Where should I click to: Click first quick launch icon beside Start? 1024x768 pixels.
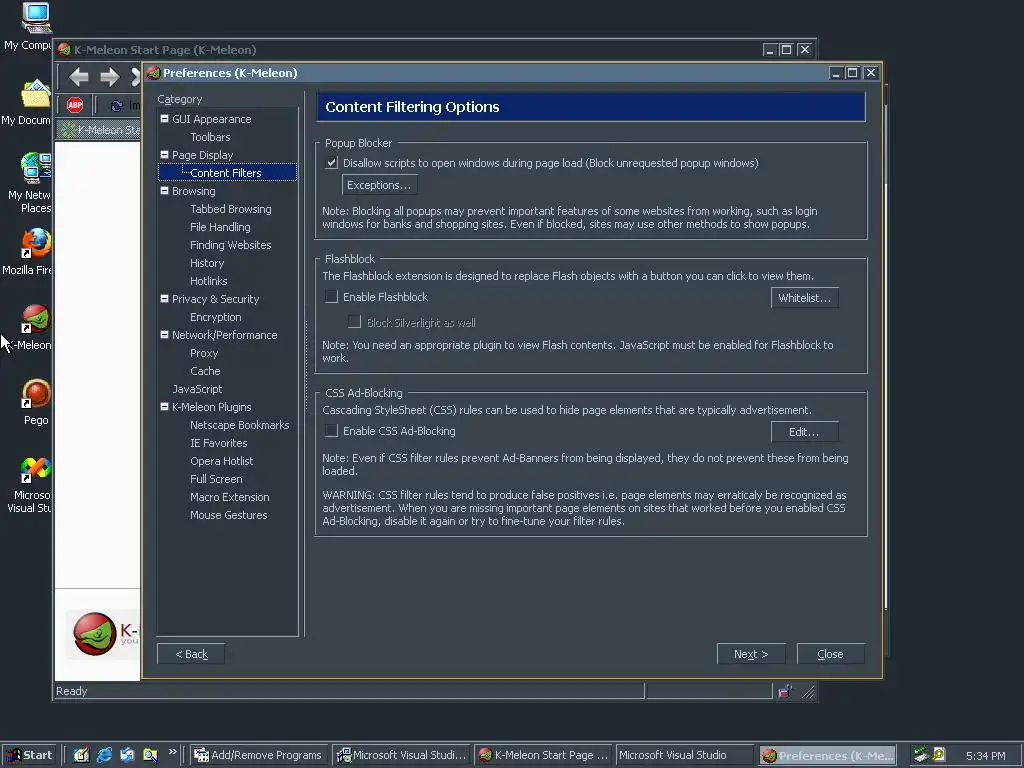pos(81,755)
